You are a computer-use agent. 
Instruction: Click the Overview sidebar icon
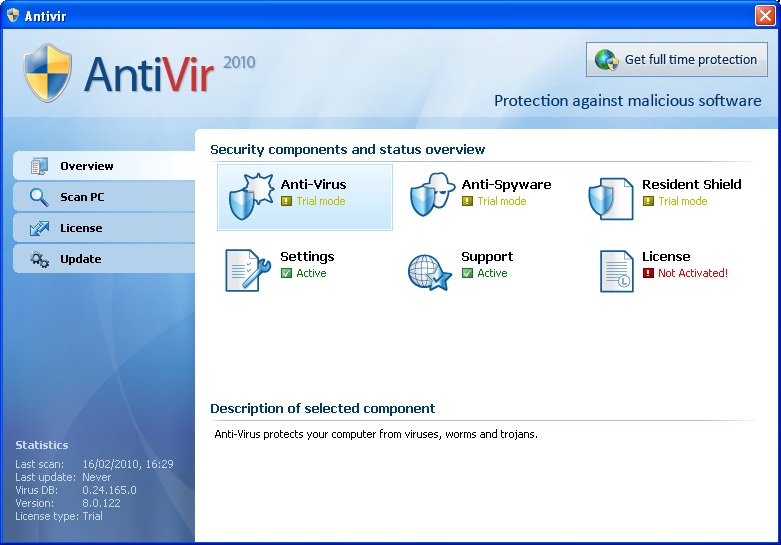click(x=39, y=166)
